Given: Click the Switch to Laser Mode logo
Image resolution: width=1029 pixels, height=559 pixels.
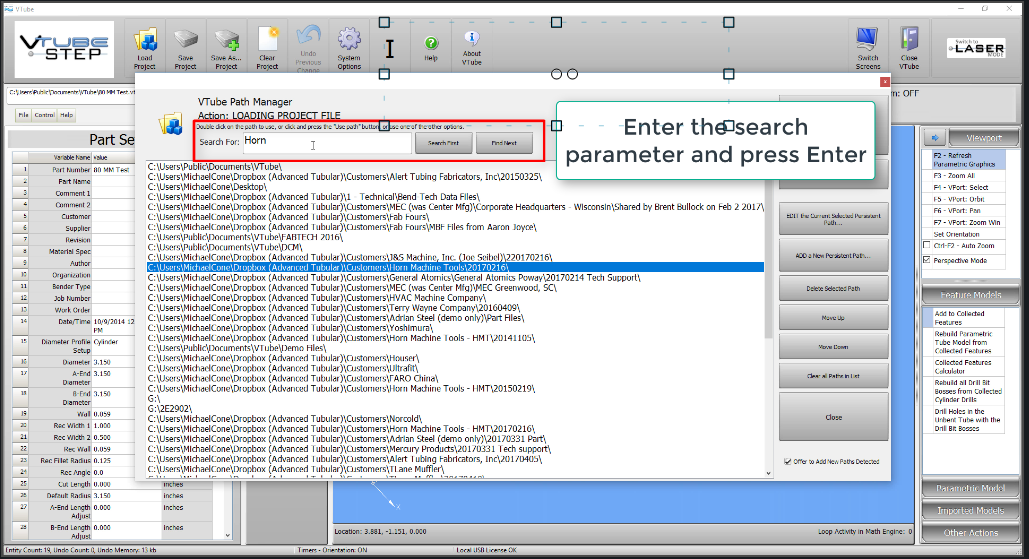Looking at the screenshot, I should 968,47.
